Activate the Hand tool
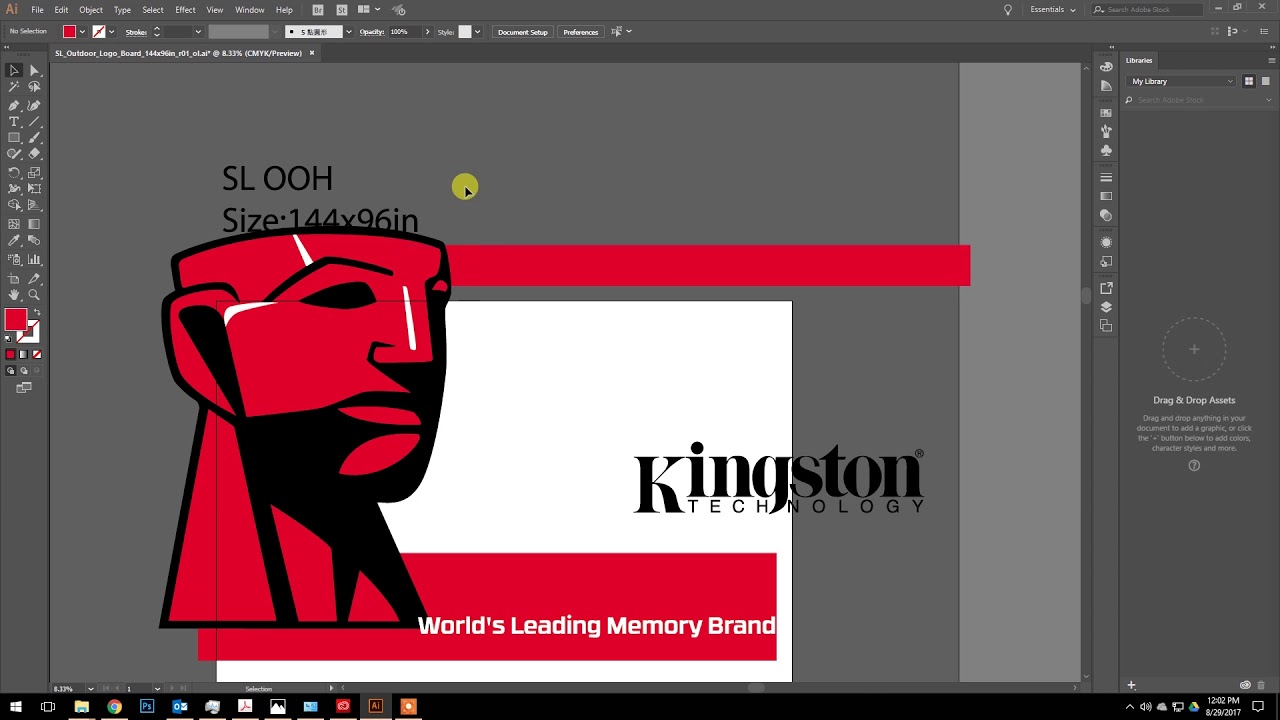The width and height of the screenshot is (1280, 720). tap(14, 295)
